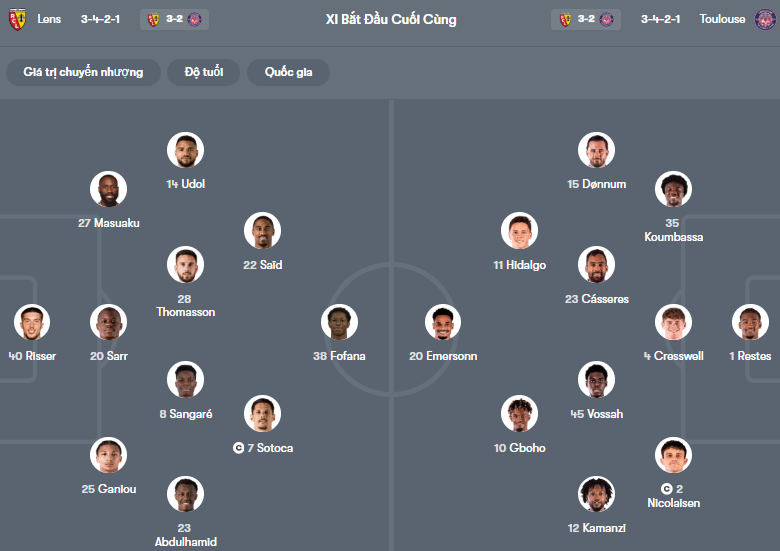
Task: Click goalkeeper Risser's avatar
Action: click(x=32, y=323)
